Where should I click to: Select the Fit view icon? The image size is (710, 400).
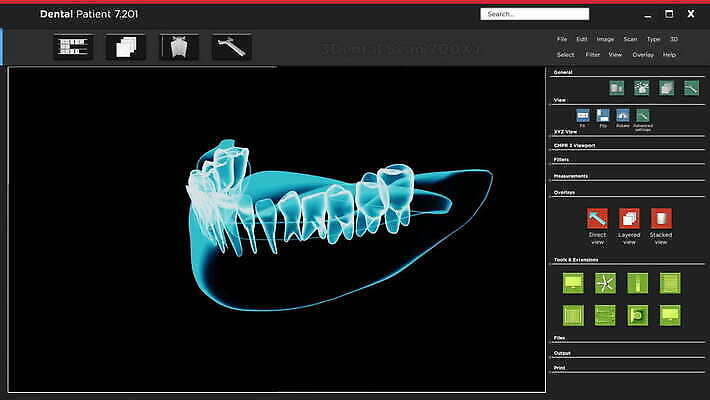click(583, 118)
